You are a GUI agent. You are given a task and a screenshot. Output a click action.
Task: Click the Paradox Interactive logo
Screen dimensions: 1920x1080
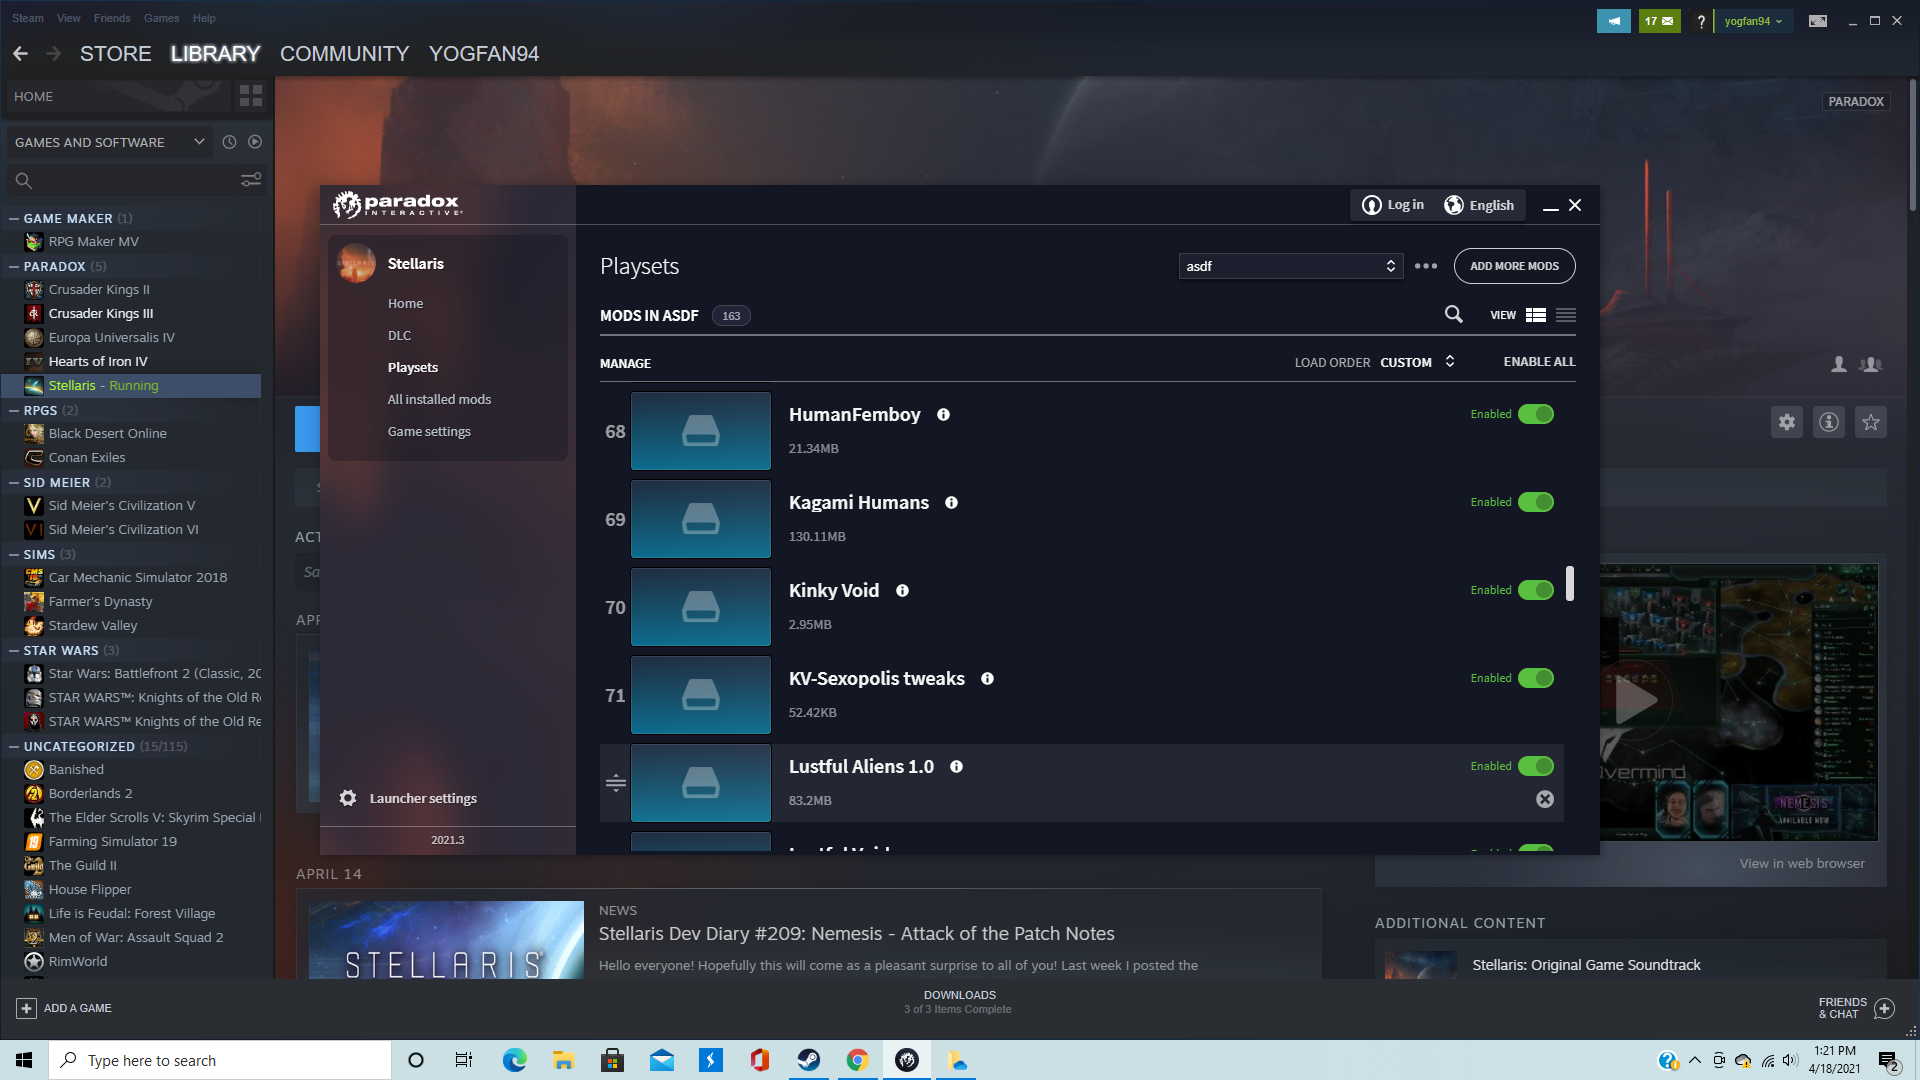[x=397, y=204]
